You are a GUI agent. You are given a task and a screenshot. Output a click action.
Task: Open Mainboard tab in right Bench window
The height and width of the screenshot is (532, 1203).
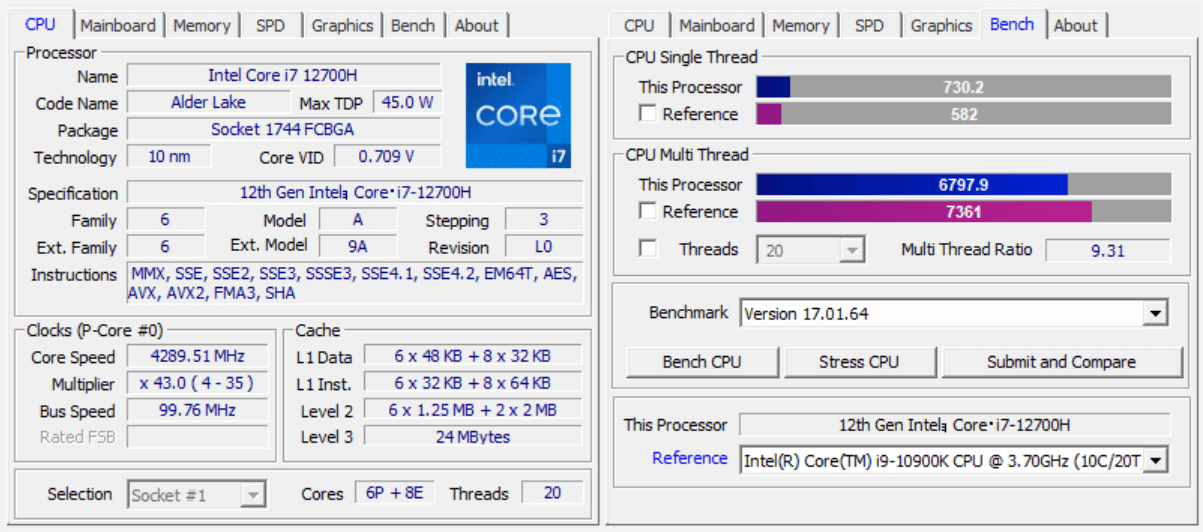[x=716, y=25]
